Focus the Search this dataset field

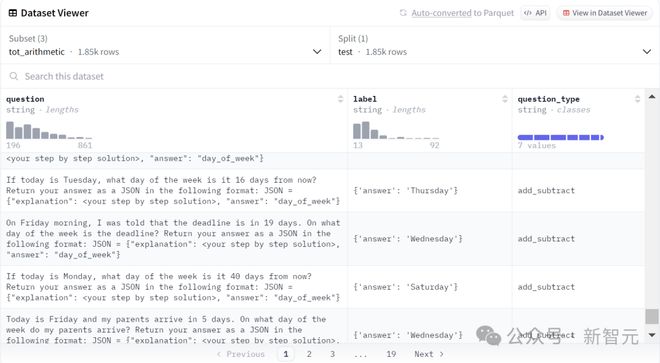click(x=330, y=76)
